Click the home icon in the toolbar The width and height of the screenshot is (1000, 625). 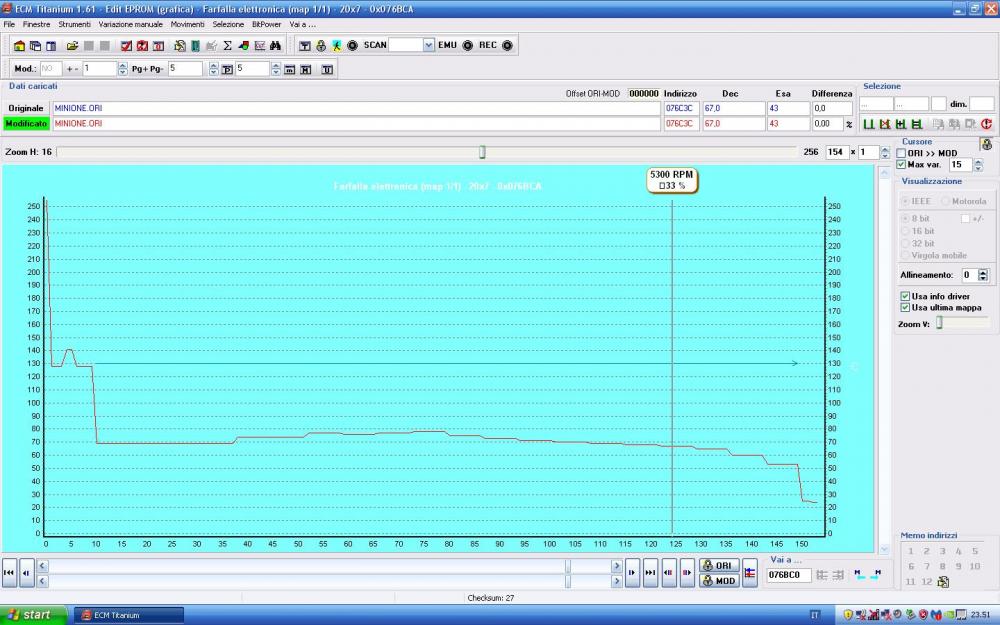[x=19, y=46]
